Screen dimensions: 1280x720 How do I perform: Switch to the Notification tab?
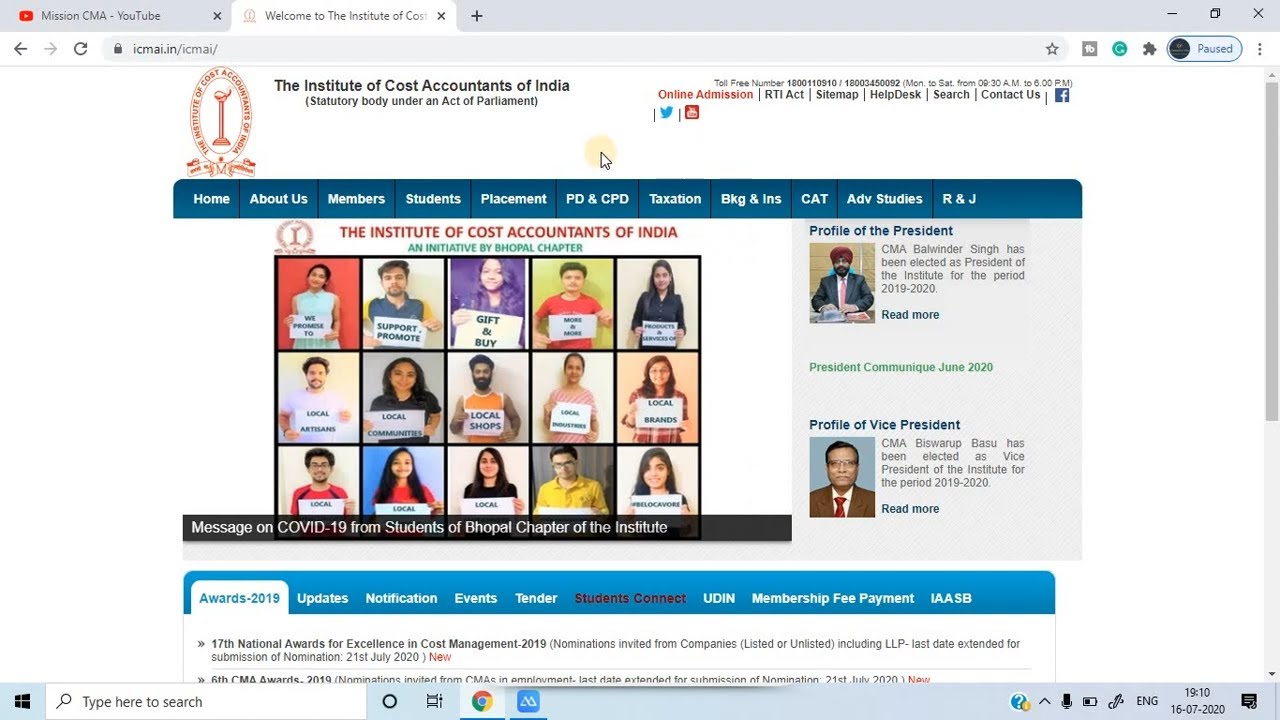[401, 598]
